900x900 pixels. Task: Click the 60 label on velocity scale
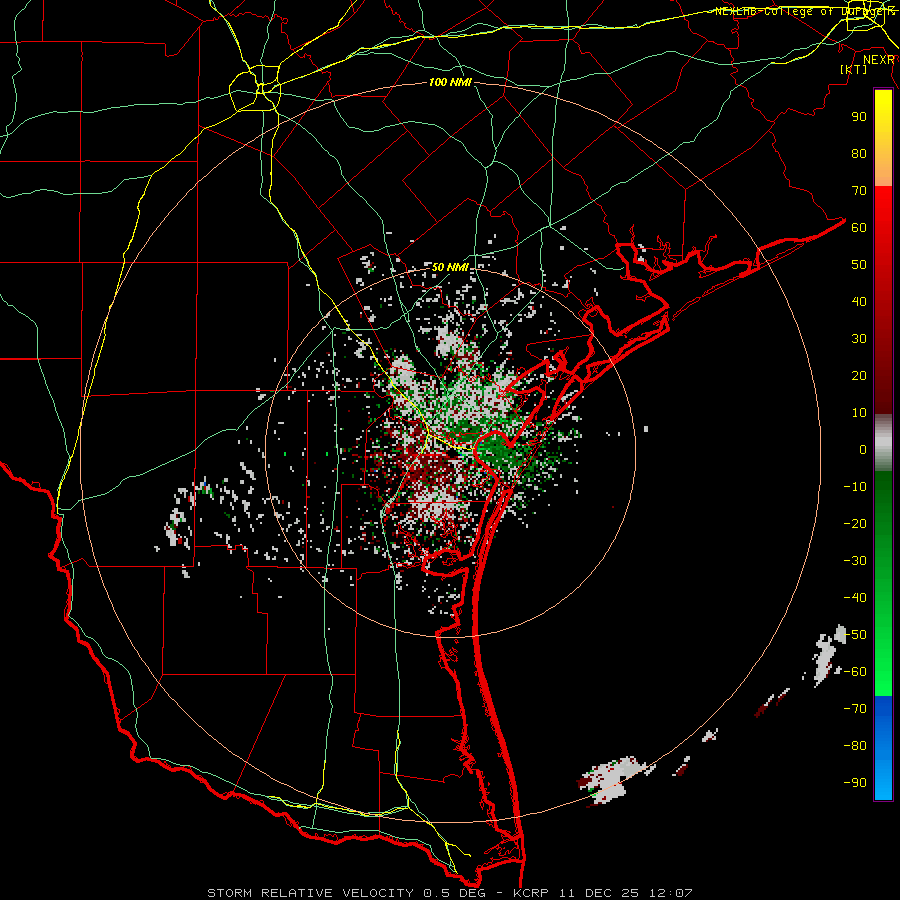point(859,228)
